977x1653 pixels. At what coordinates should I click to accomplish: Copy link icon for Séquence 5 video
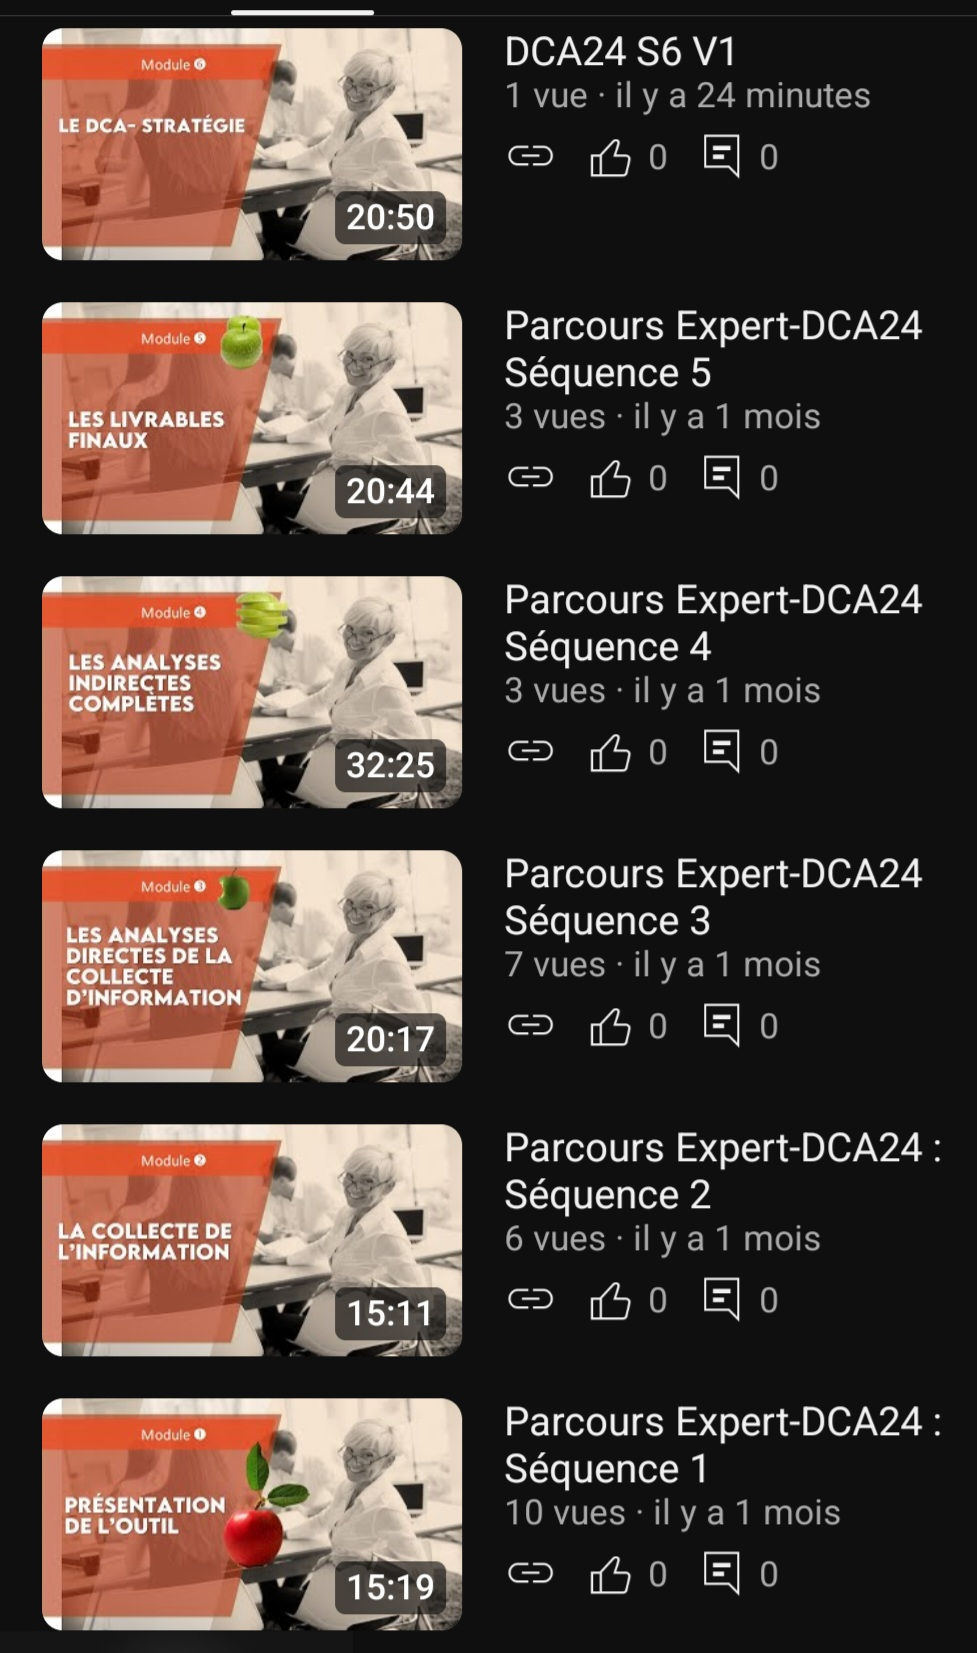(x=530, y=477)
